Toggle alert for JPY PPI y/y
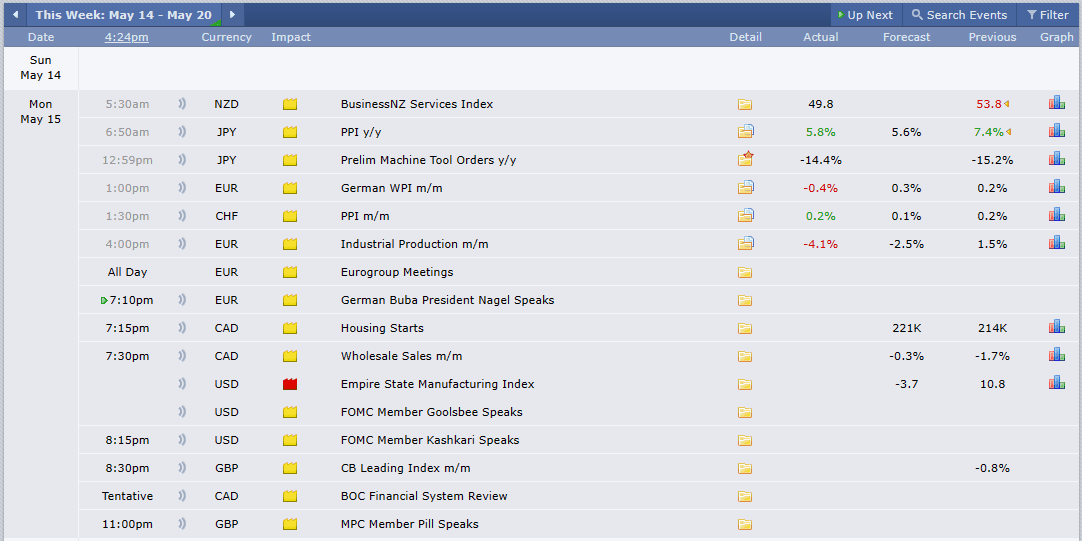This screenshot has height=541, width=1082. [182, 132]
